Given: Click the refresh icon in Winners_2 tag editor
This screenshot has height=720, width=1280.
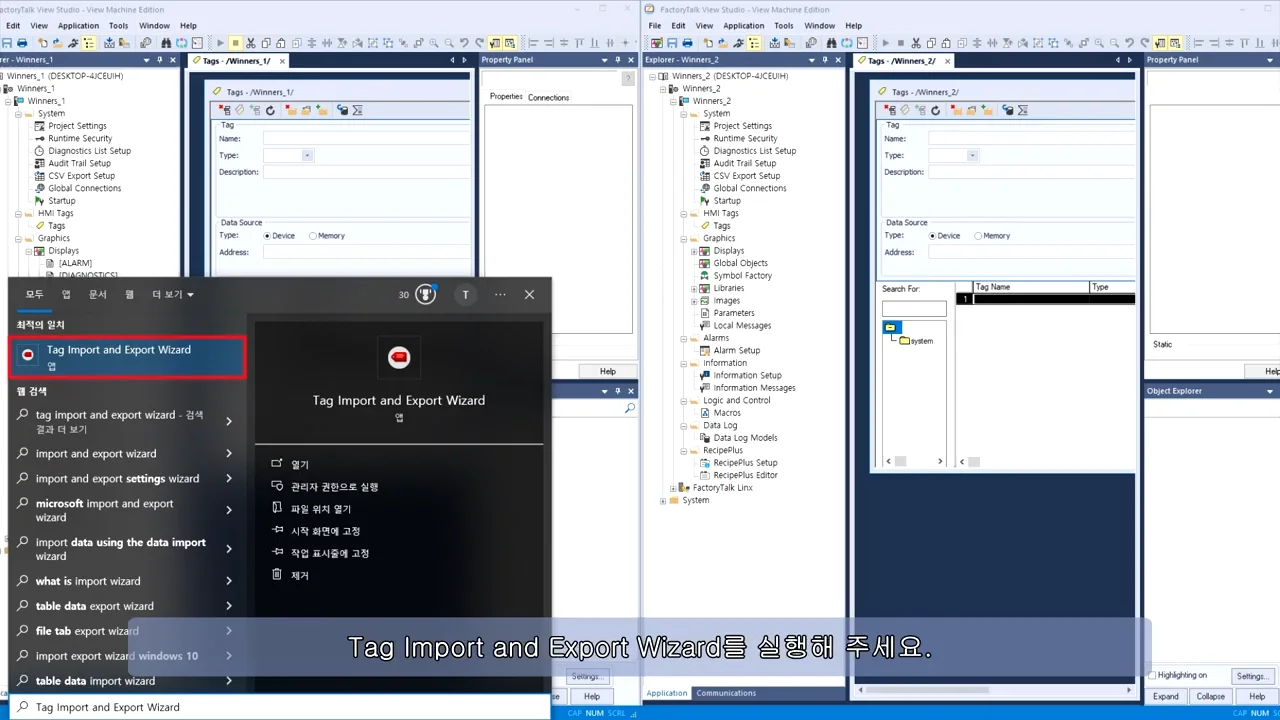Looking at the screenshot, I should tap(935, 110).
